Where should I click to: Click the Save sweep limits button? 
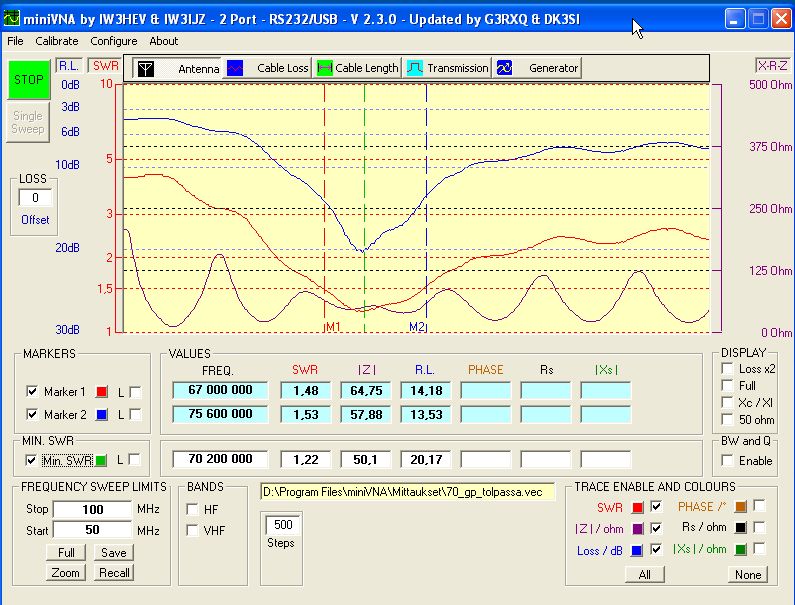tap(114, 552)
